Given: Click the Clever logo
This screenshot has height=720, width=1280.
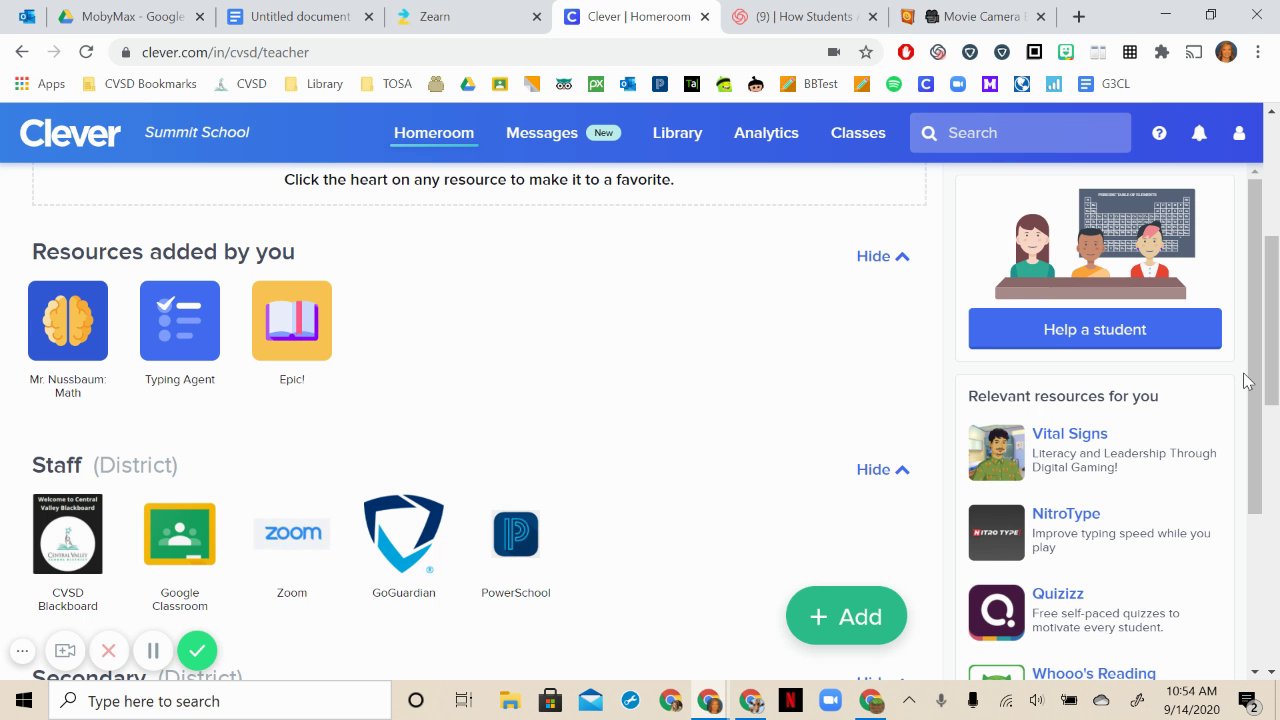Looking at the screenshot, I should point(70,133).
